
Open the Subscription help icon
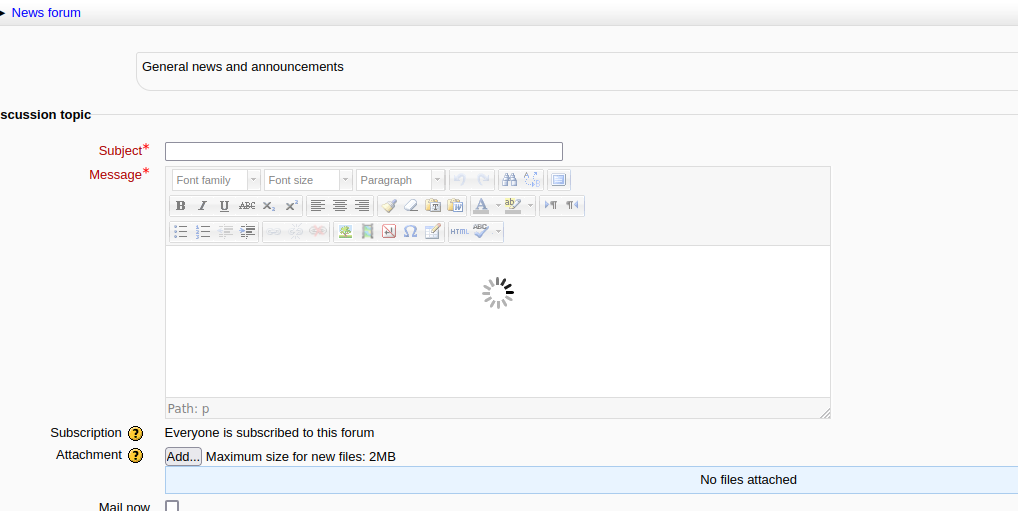click(x=136, y=434)
